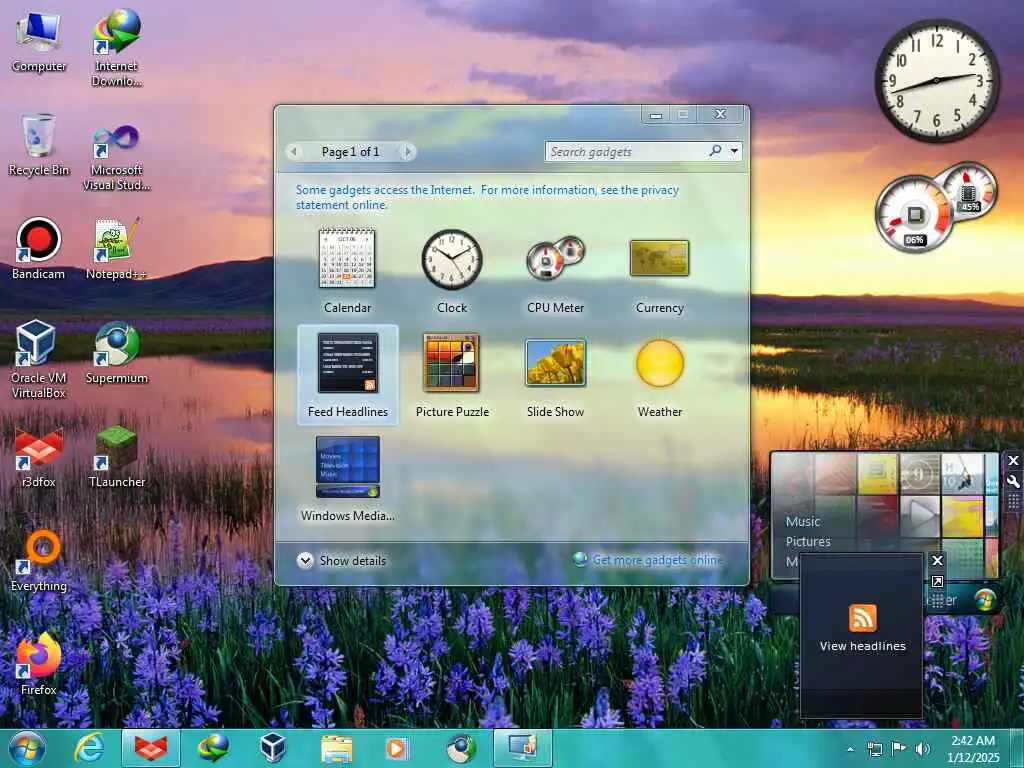Close the Feed Headlines desktop gadget
Image resolution: width=1024 pixels, height=768 pixels.
click(937, 560)
